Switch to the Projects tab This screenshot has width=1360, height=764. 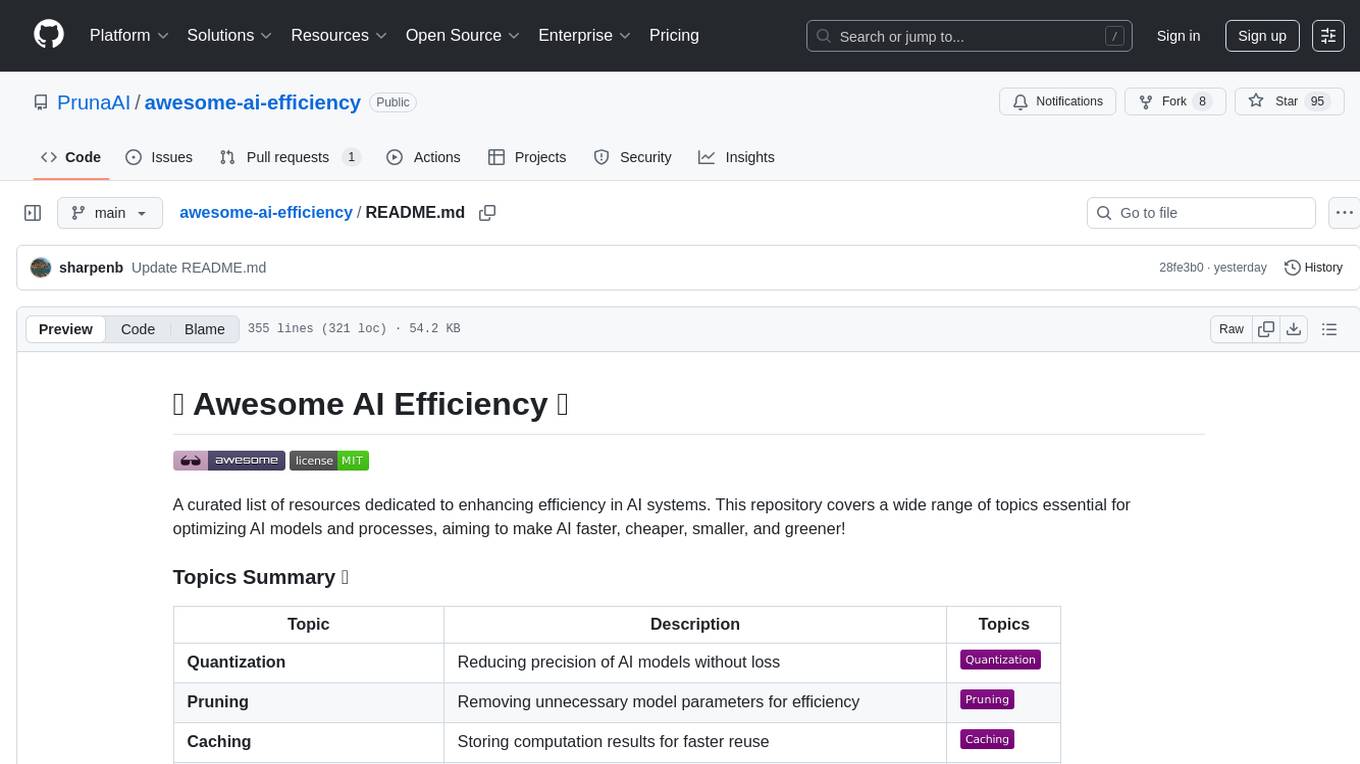[527, 157]
